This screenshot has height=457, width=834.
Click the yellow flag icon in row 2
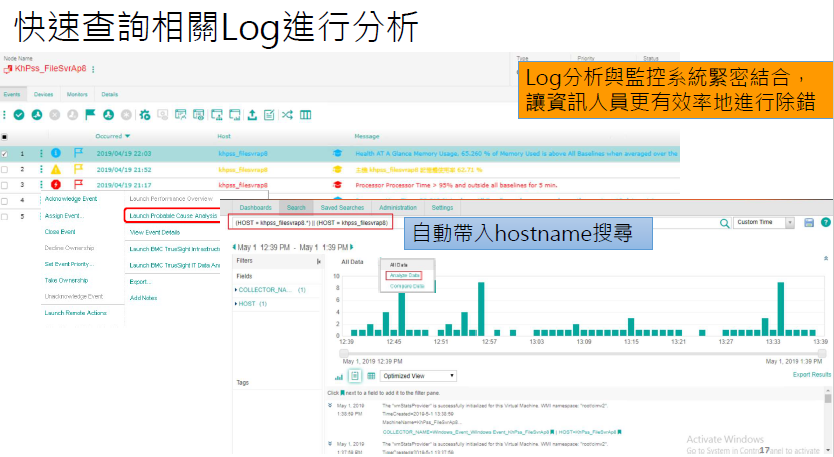[x=78, y=169]
